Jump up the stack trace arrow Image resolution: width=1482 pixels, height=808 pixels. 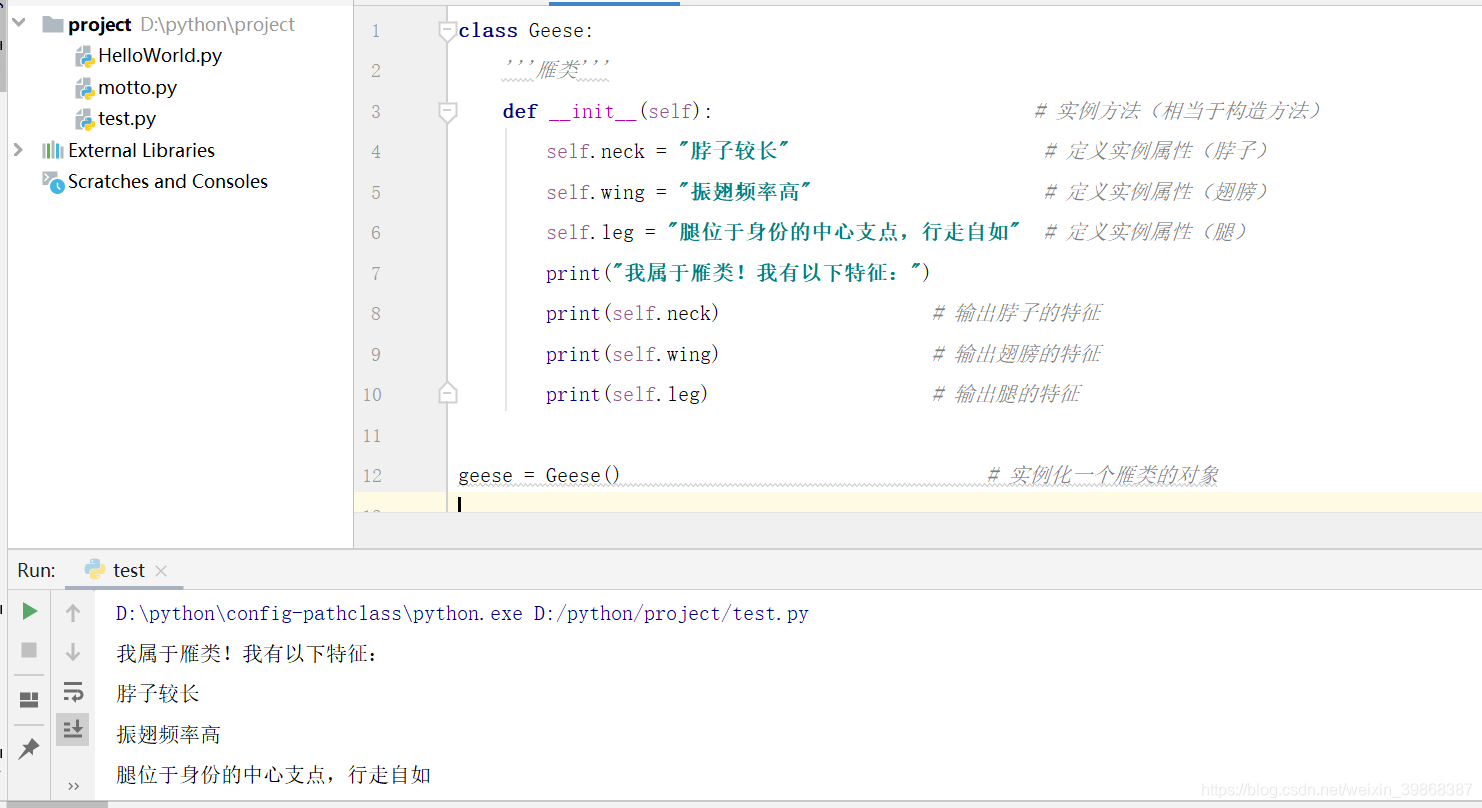coord(73,613)
